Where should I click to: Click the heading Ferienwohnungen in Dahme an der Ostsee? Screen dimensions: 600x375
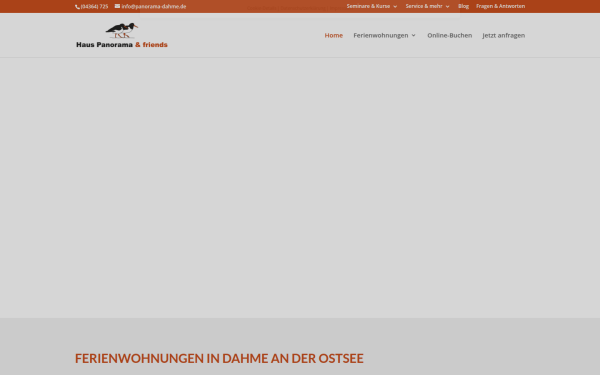point(219,359)
